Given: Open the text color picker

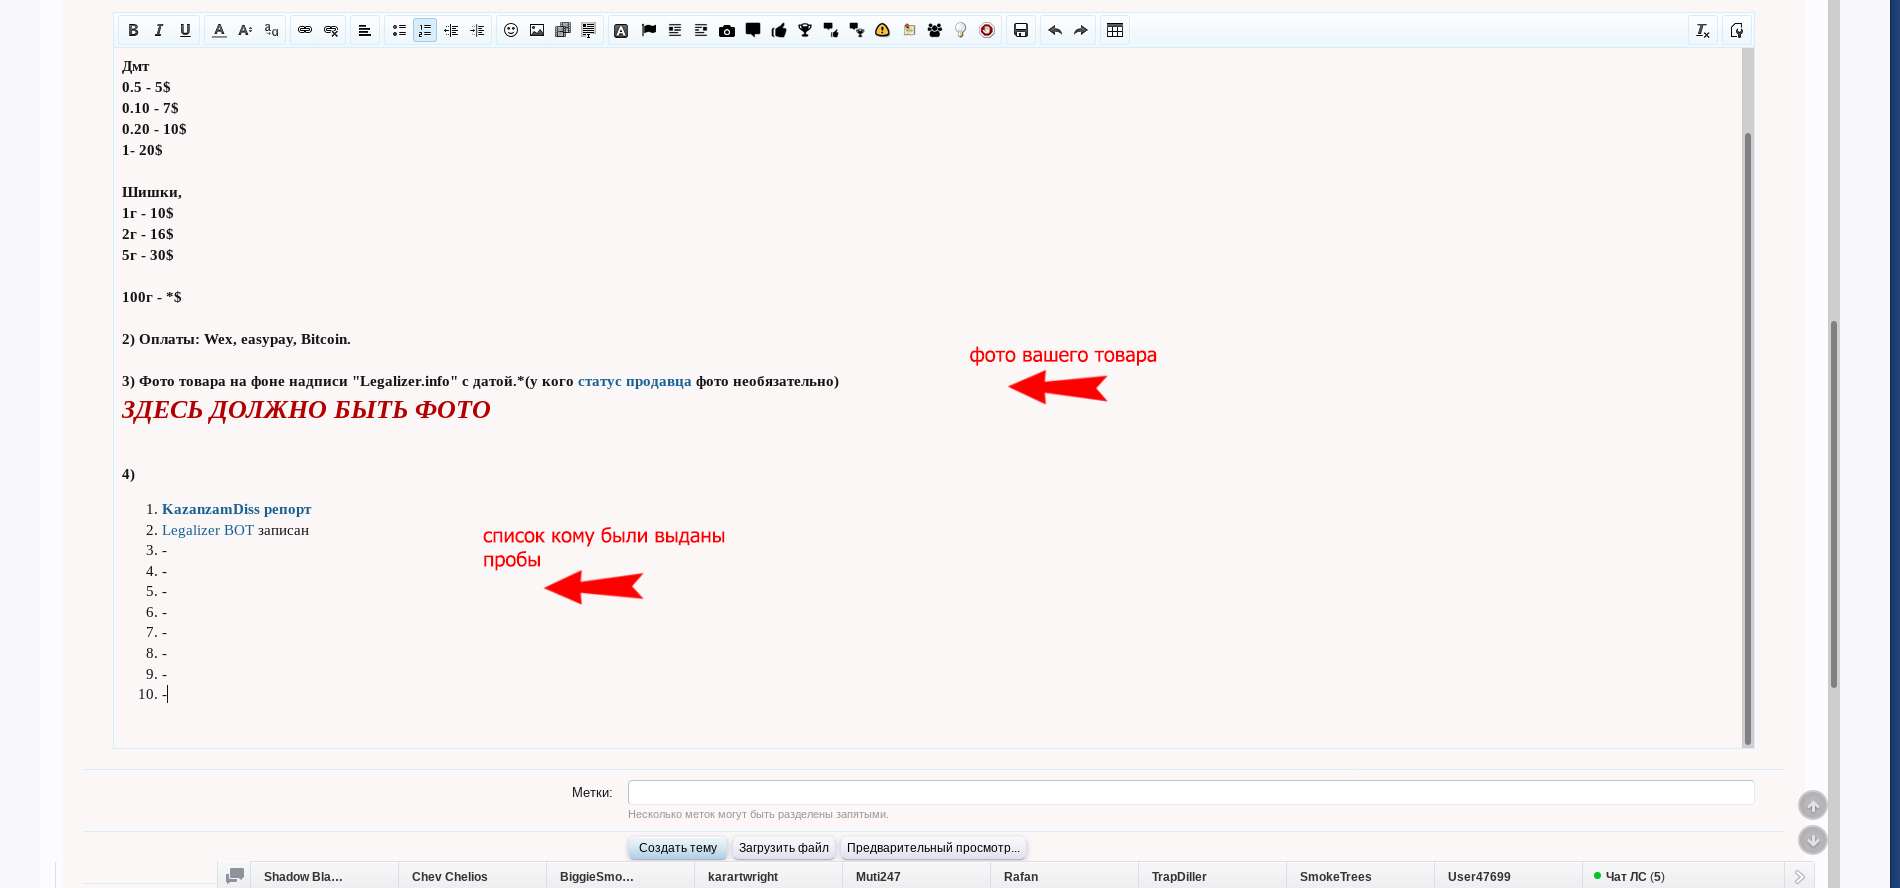Looking at the screenshot, I should coord(219,30).
